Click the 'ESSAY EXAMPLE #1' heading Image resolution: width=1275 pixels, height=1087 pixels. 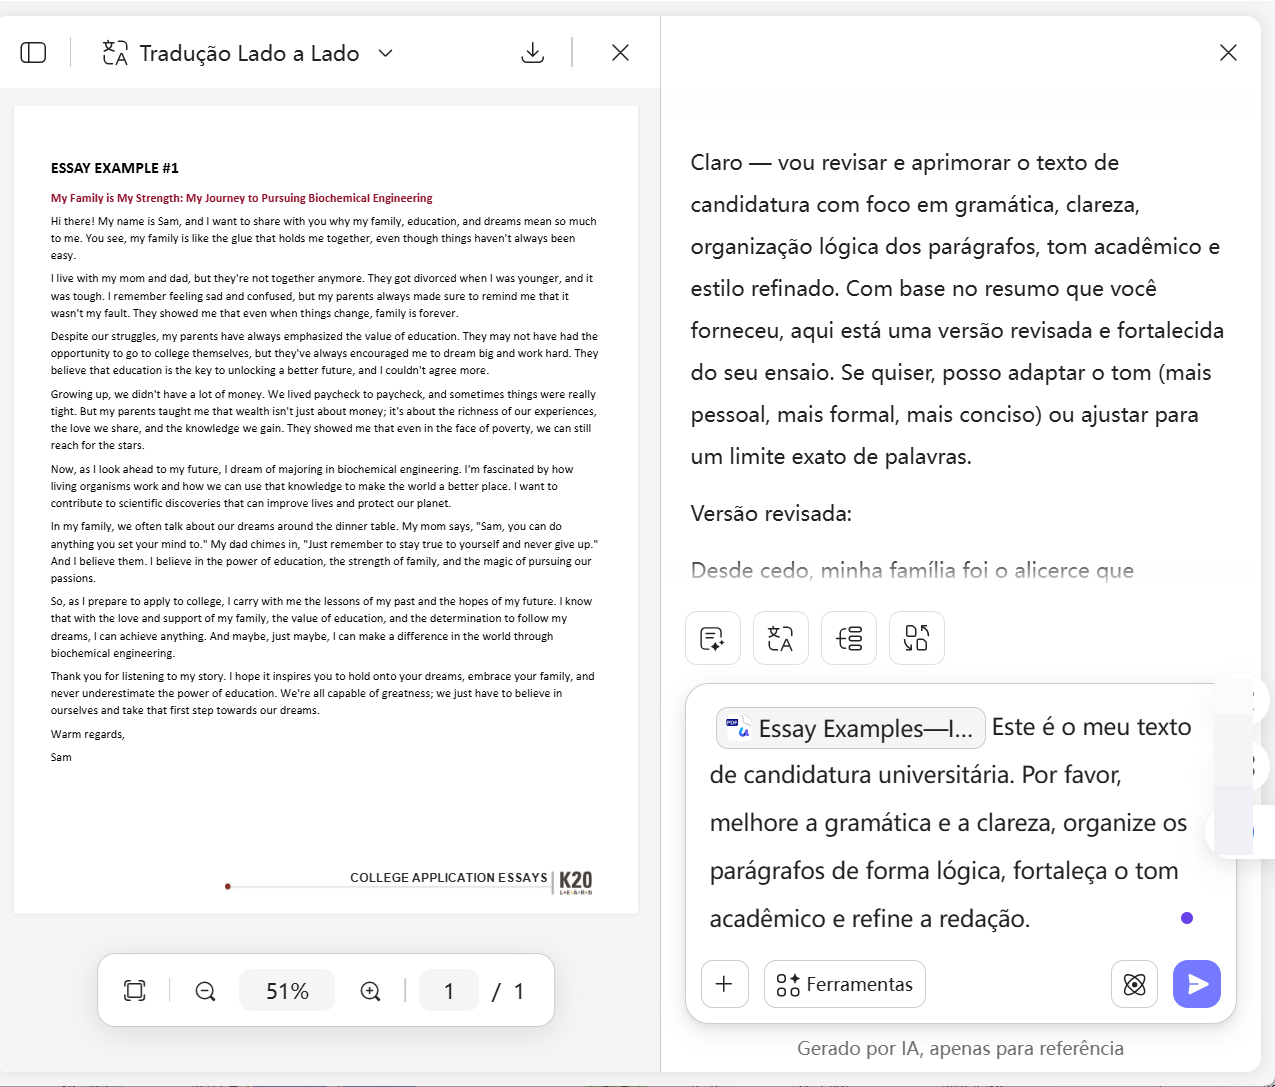click(x=115, y=168)
